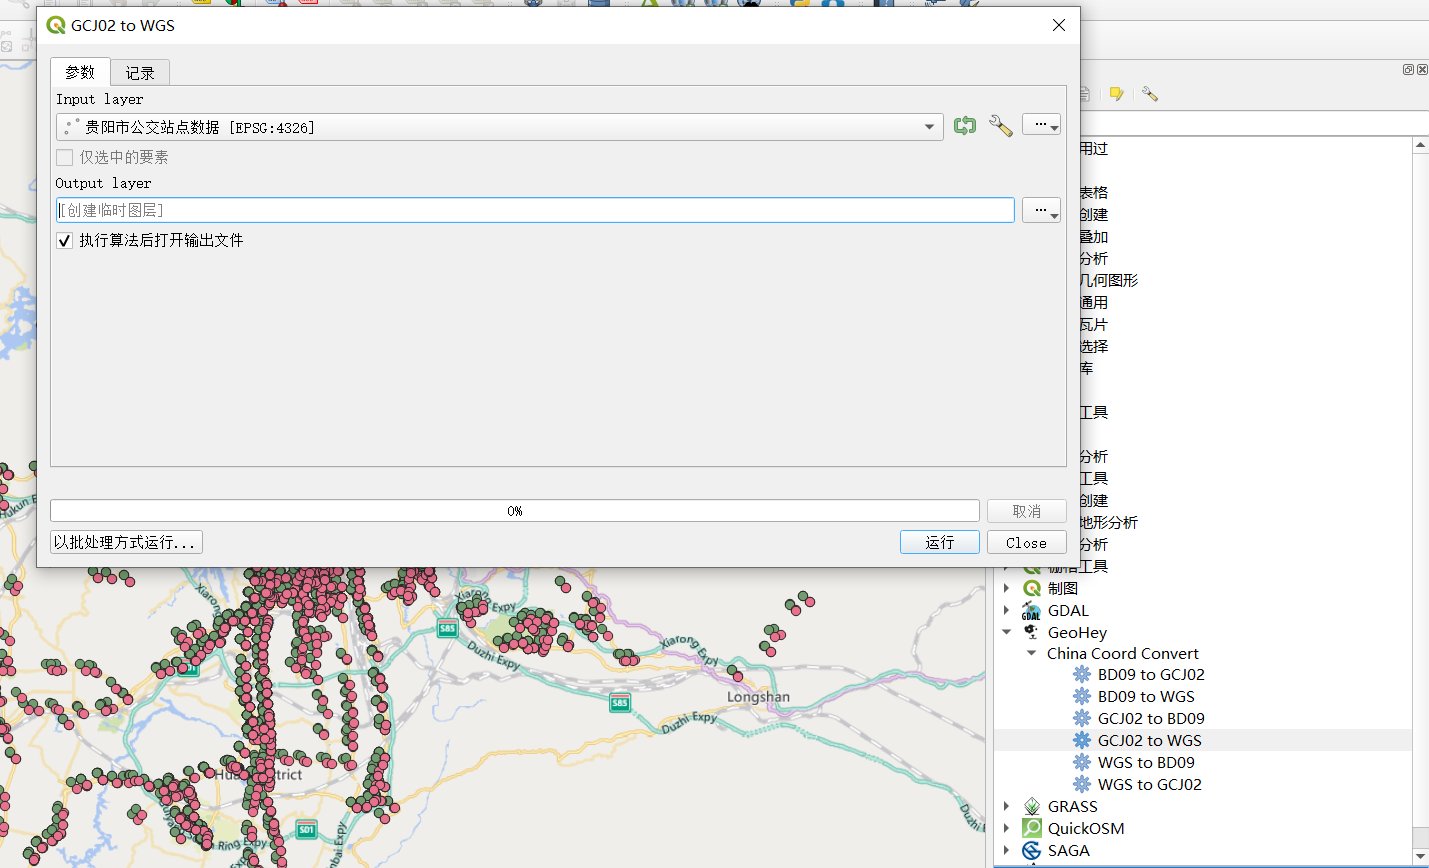Select the BD09 to GCJ02 gear icon
This screenshot has width=1429, height=868.
[1082, 674]
